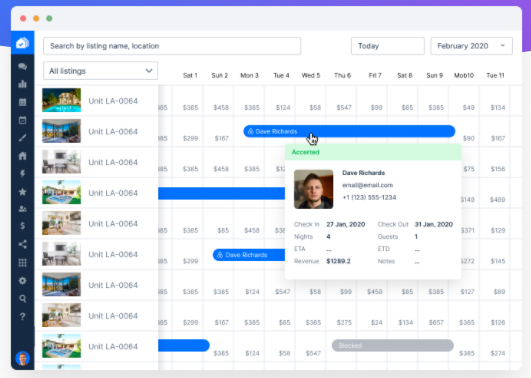
Task: Open the apps grid icon
Action: tap(22, 262)
